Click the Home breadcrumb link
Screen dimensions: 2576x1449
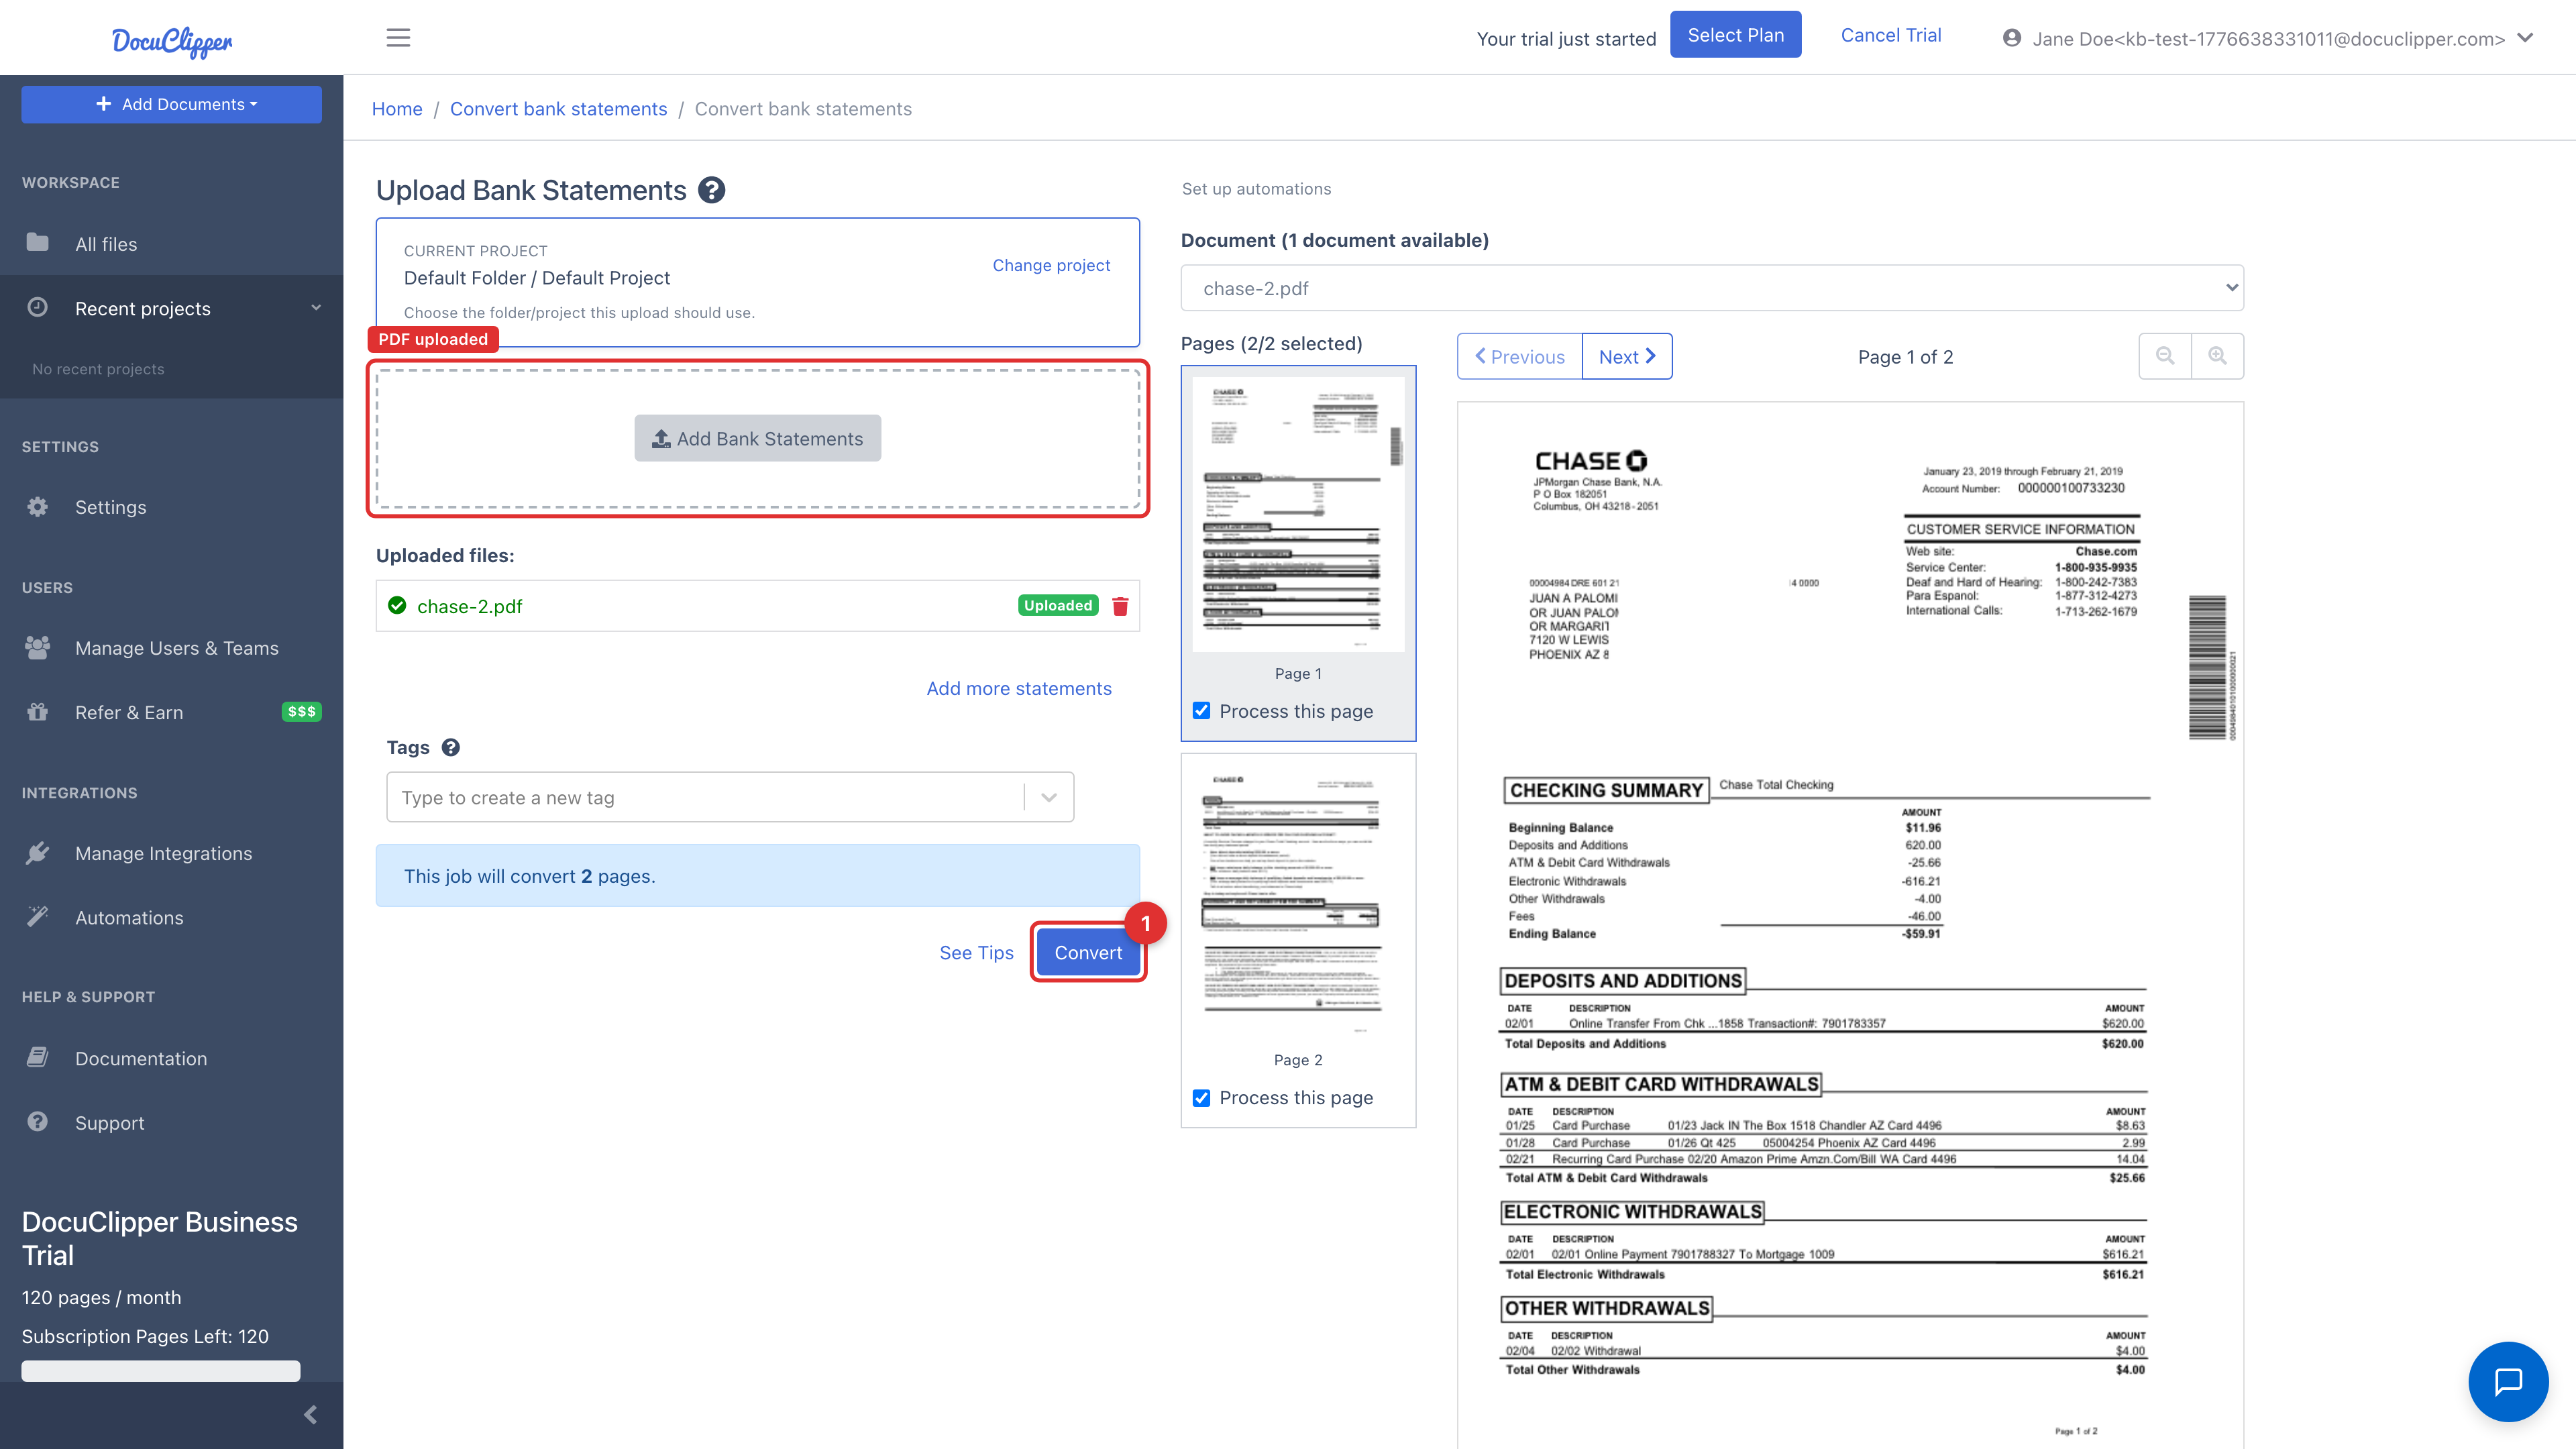(397, 108)
